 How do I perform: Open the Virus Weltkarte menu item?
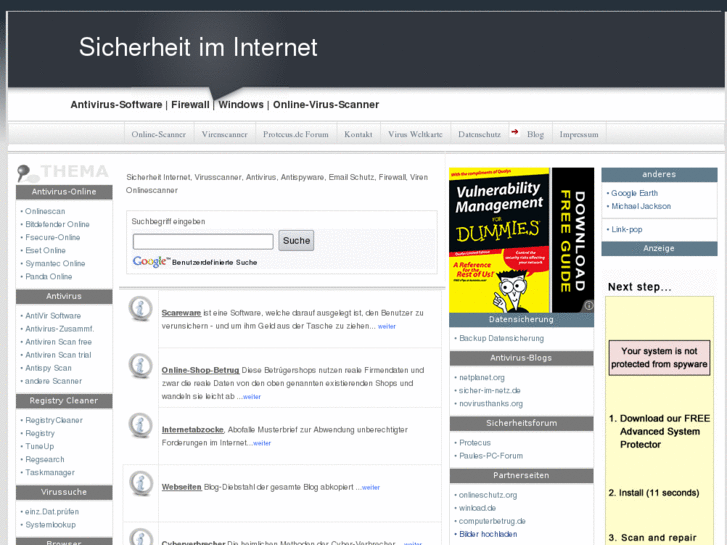[x=415, y=134]
